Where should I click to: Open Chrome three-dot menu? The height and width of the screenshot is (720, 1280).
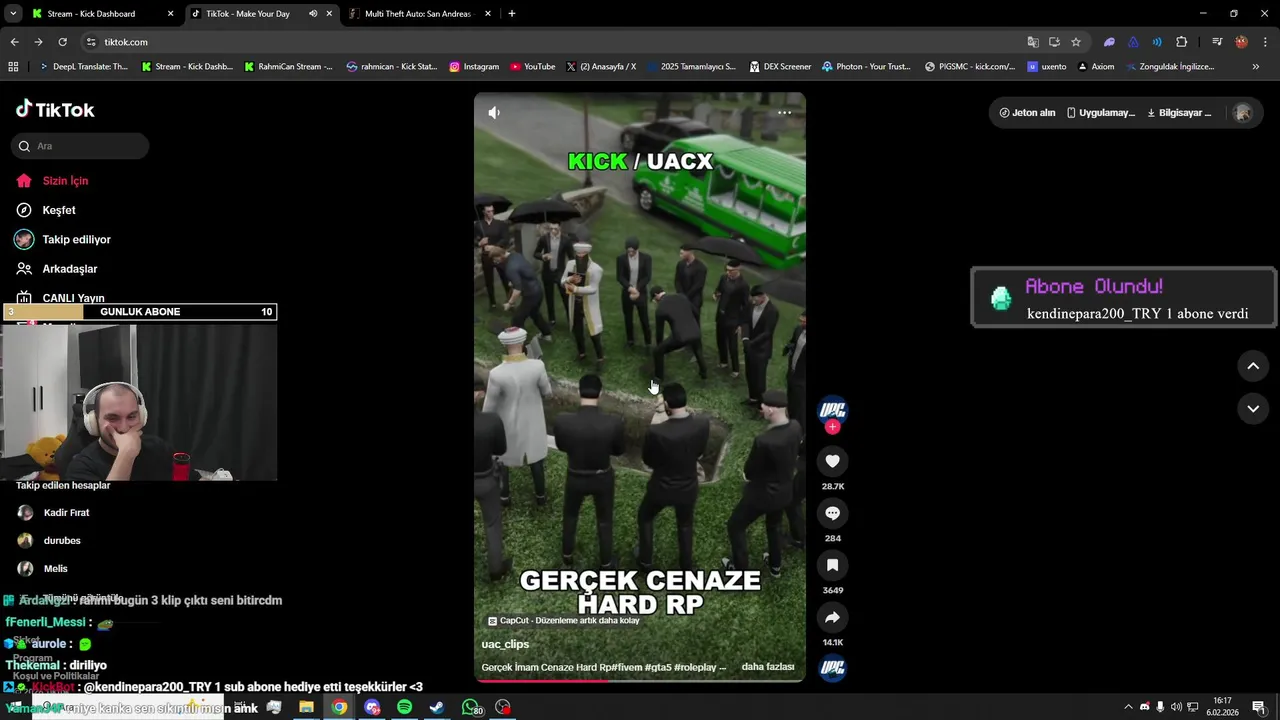click(1266, 42)
